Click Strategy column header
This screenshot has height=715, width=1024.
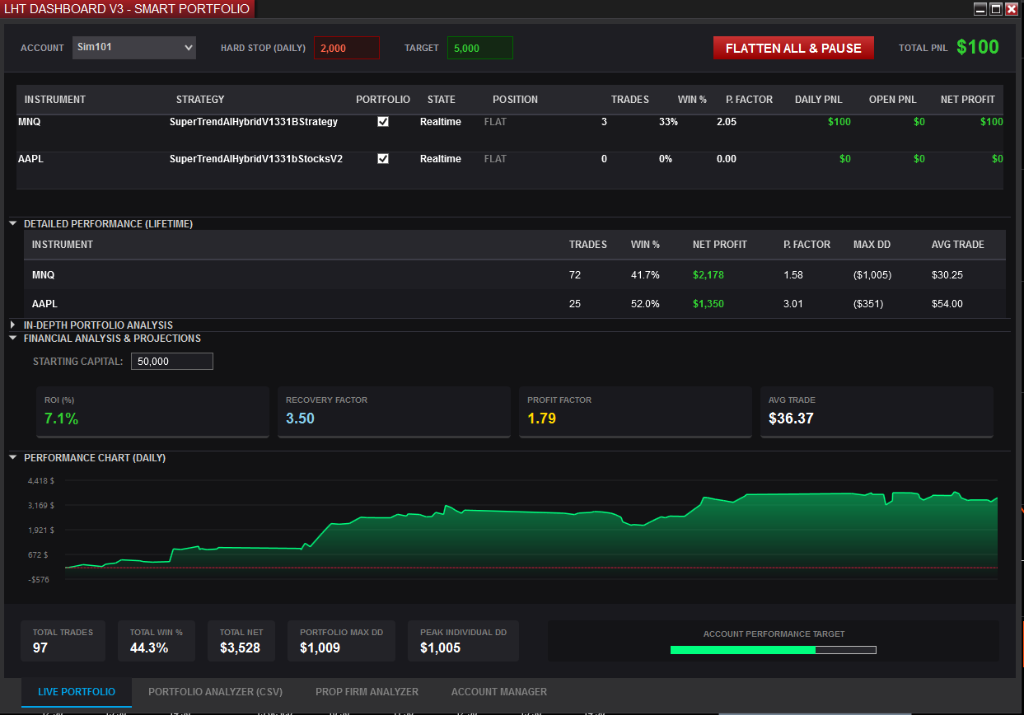(200, 99)
